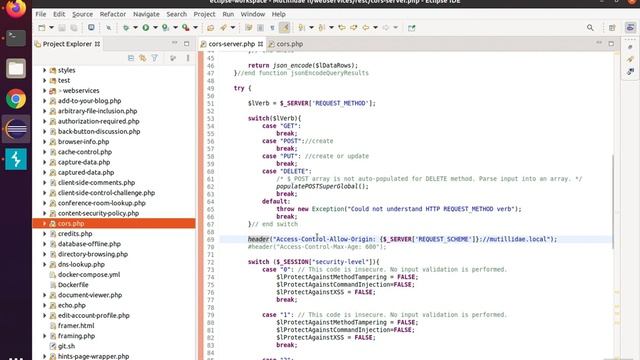Click the green Run button
The image size is (640, 360).
click(146, 28)
